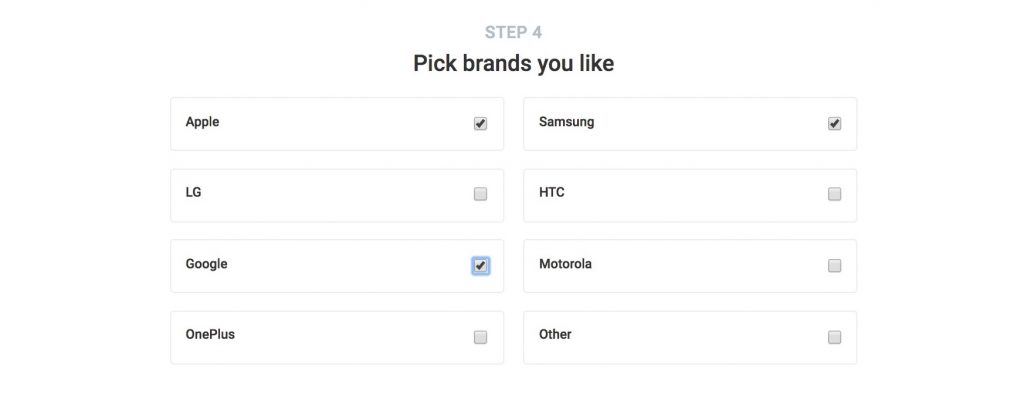This screenshot has height=394, width=1024.
Task: Click the Other brand label text
Action: [555, 335]
